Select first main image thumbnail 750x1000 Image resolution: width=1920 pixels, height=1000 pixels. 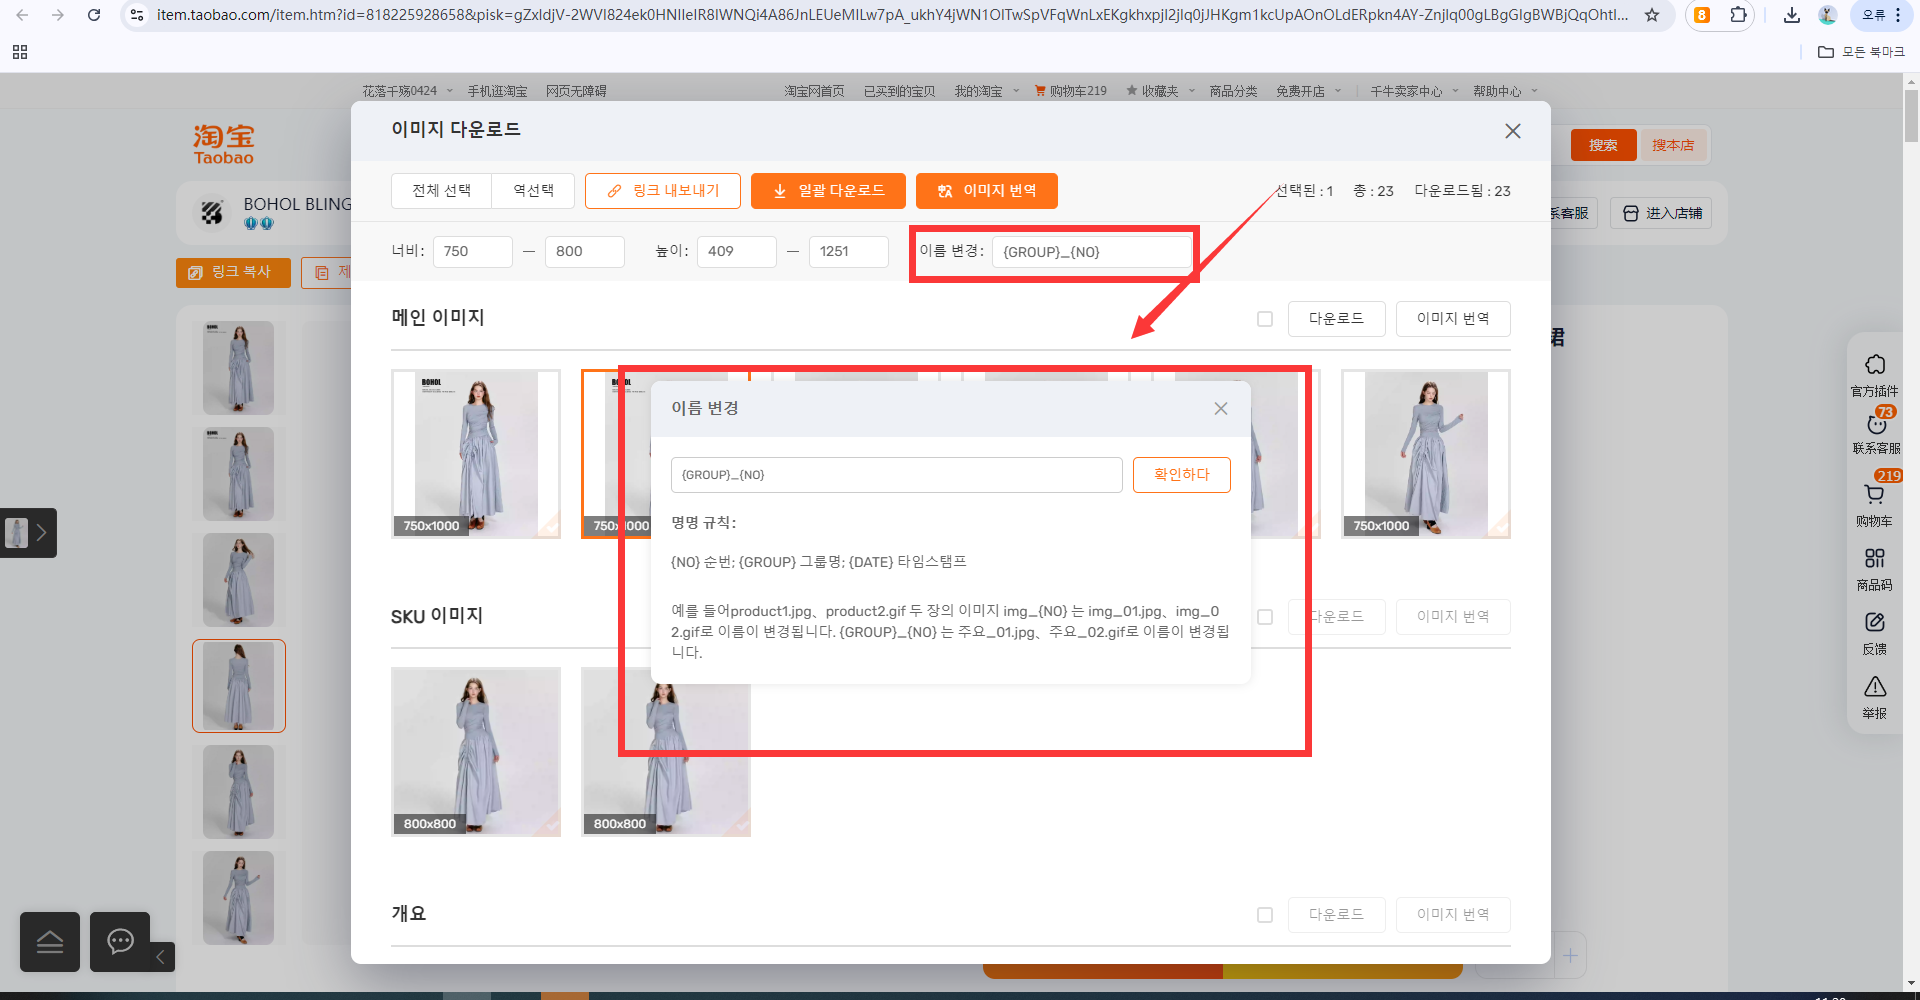476,454
